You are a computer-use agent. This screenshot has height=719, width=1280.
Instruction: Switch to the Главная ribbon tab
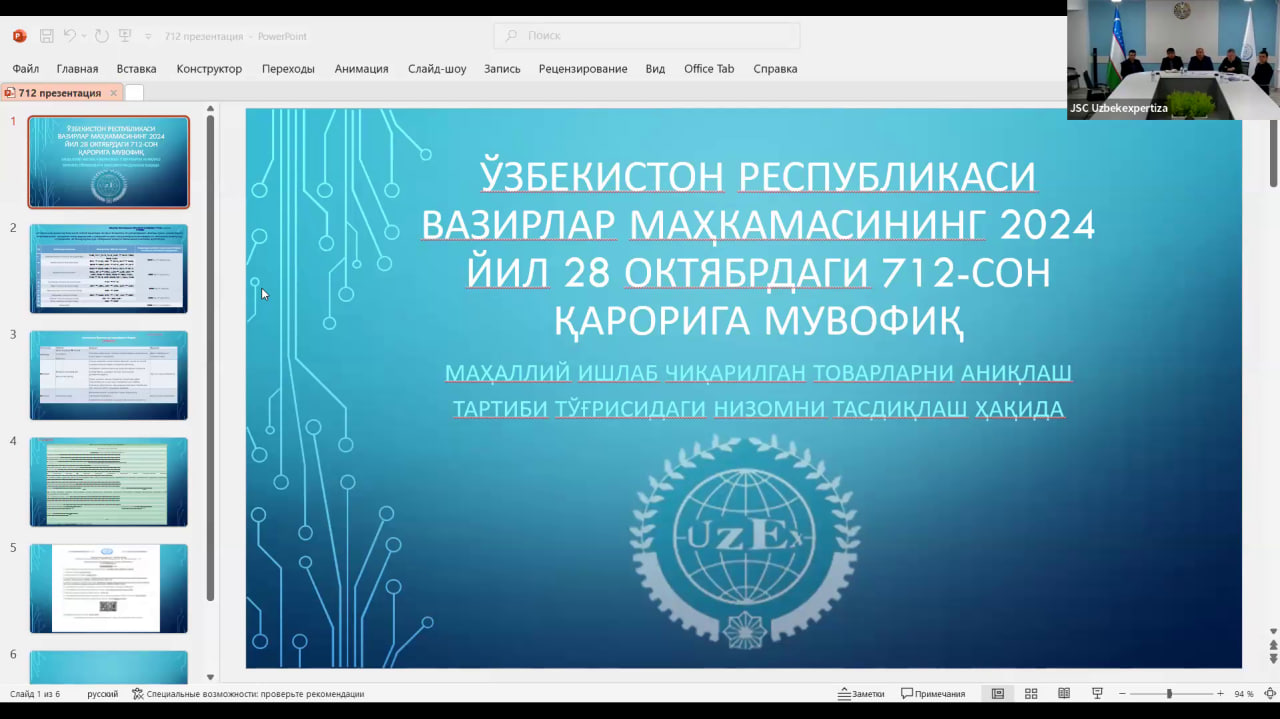[77, 69]
